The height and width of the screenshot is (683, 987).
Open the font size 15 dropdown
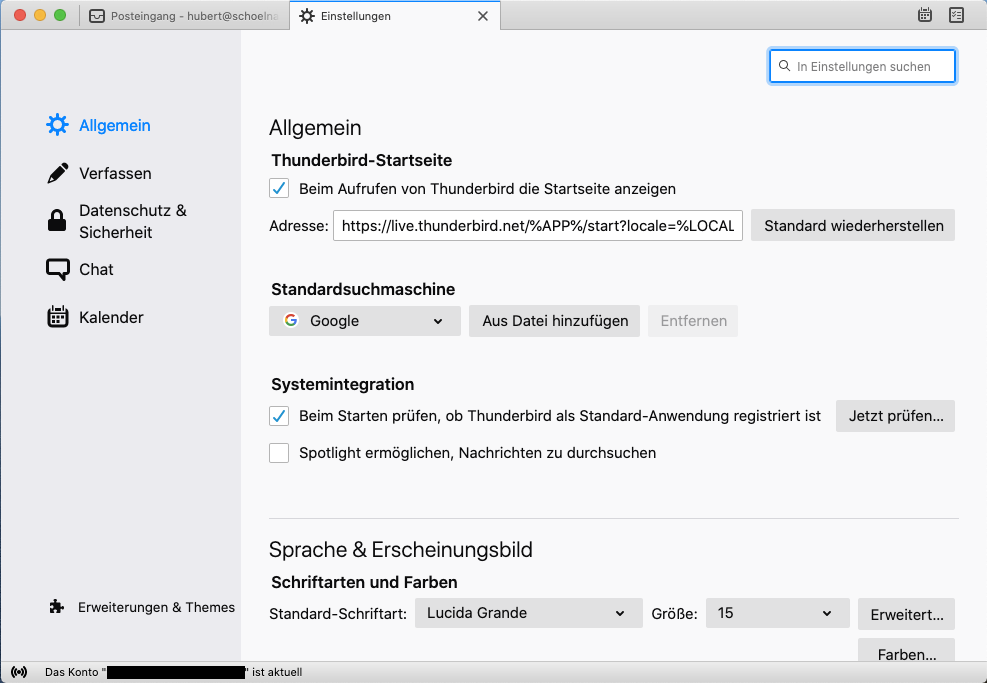(x=776, y=613)
